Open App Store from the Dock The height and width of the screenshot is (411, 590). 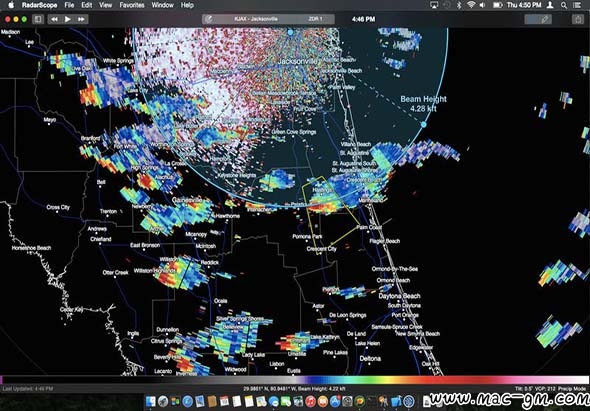coord(335,401)
